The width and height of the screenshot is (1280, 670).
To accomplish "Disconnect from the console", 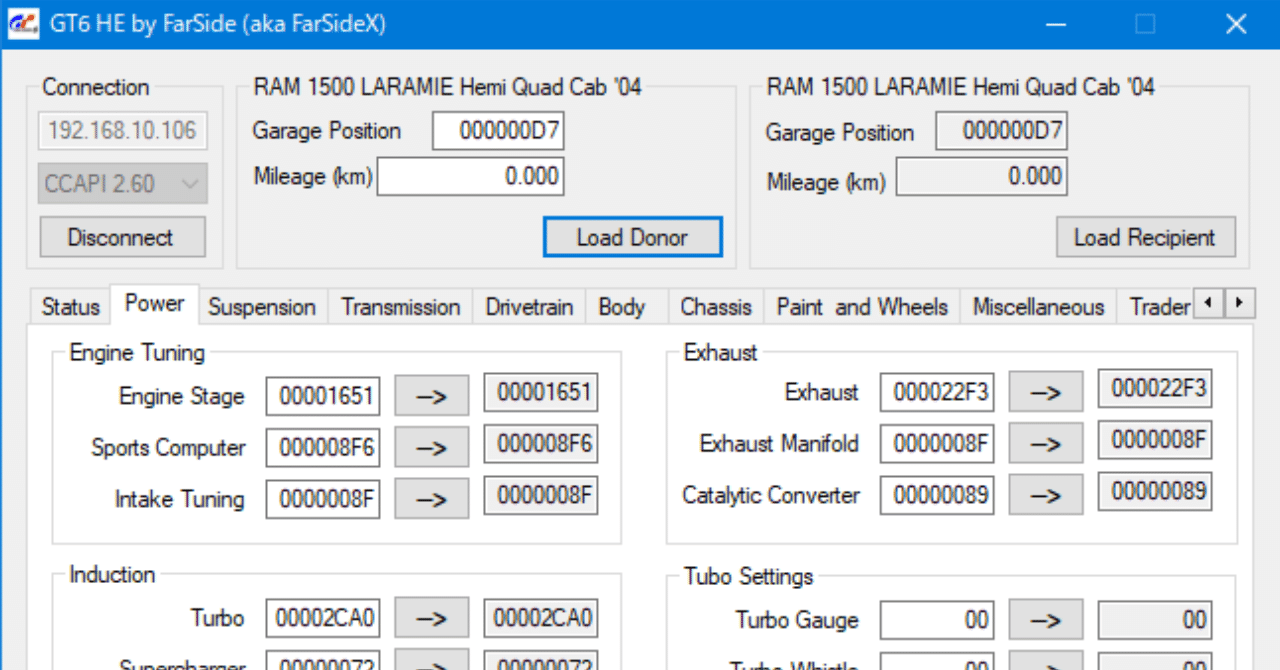I will point(120,238).
